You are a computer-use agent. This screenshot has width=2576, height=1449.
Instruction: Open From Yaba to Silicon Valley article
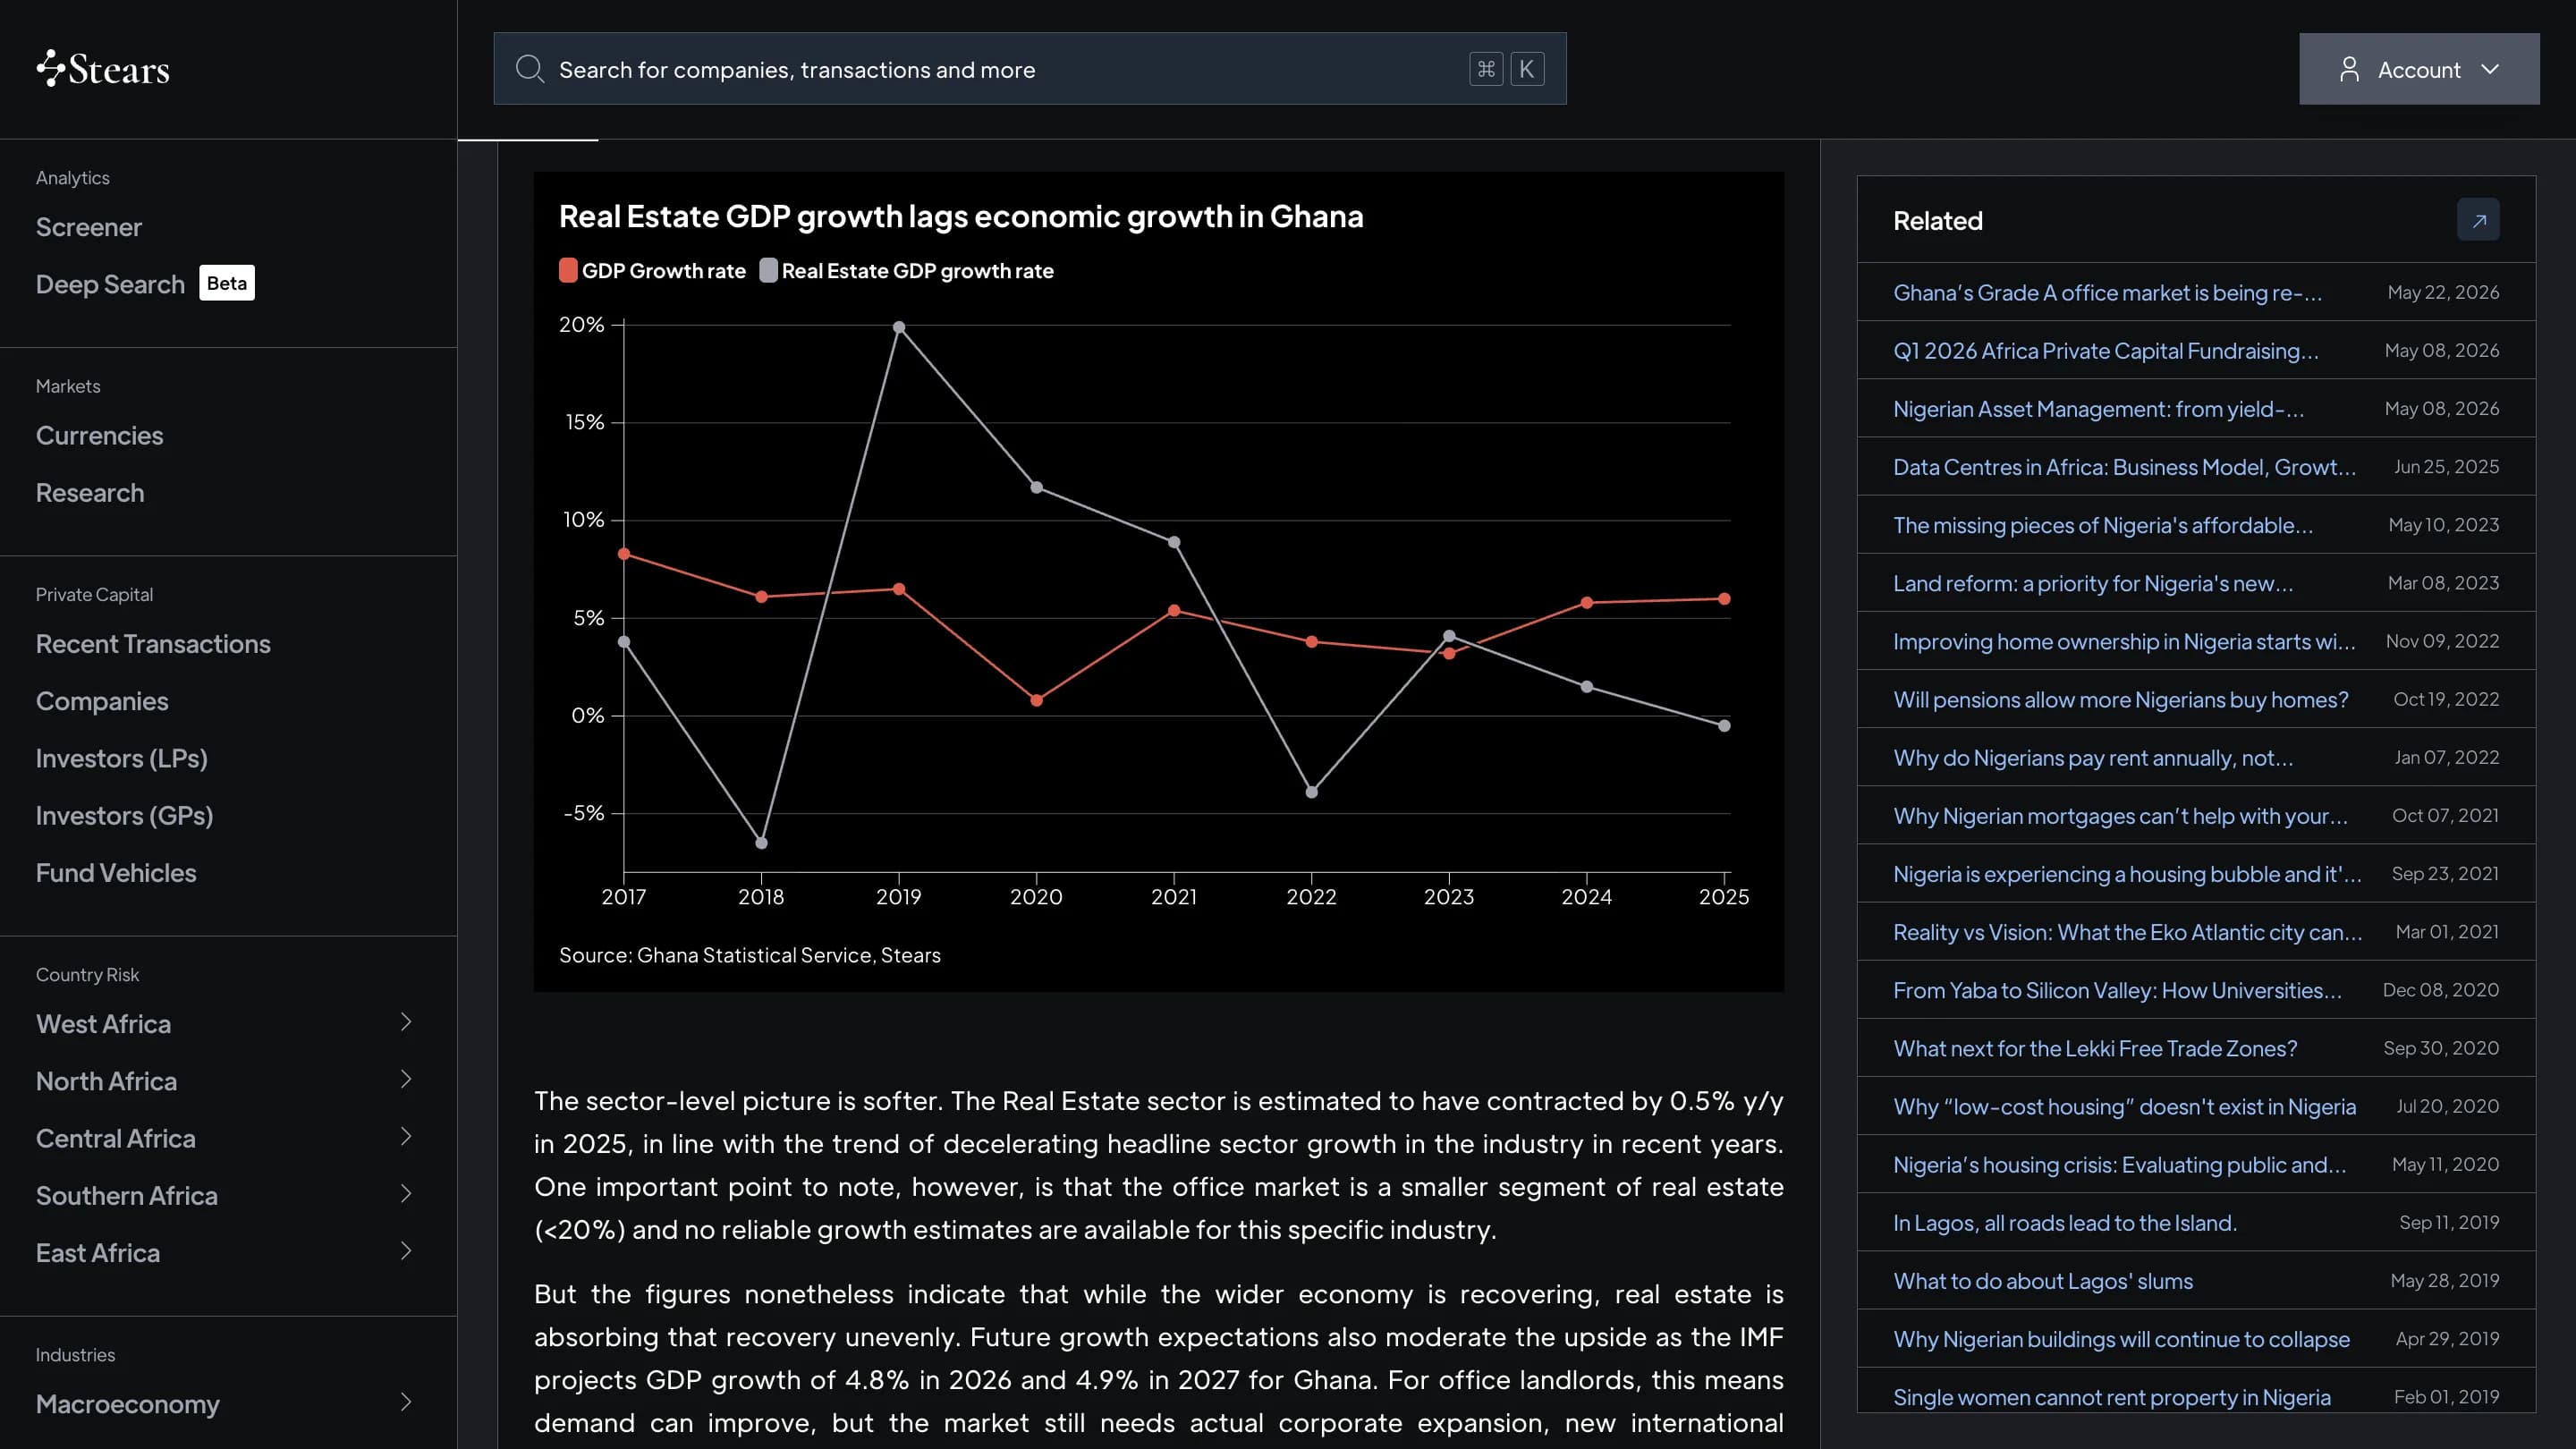(x=2117, y=990)
